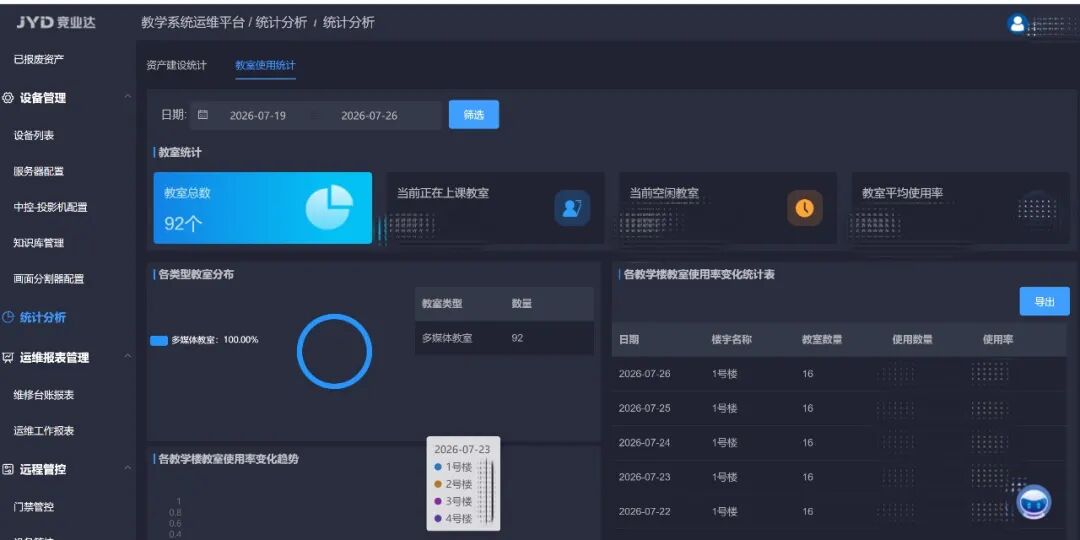This screenshot has height=540, width=1080.
Task: Click the 各教学楼教室使用率变化趋势 heading
Action: [x=229, y=459]
